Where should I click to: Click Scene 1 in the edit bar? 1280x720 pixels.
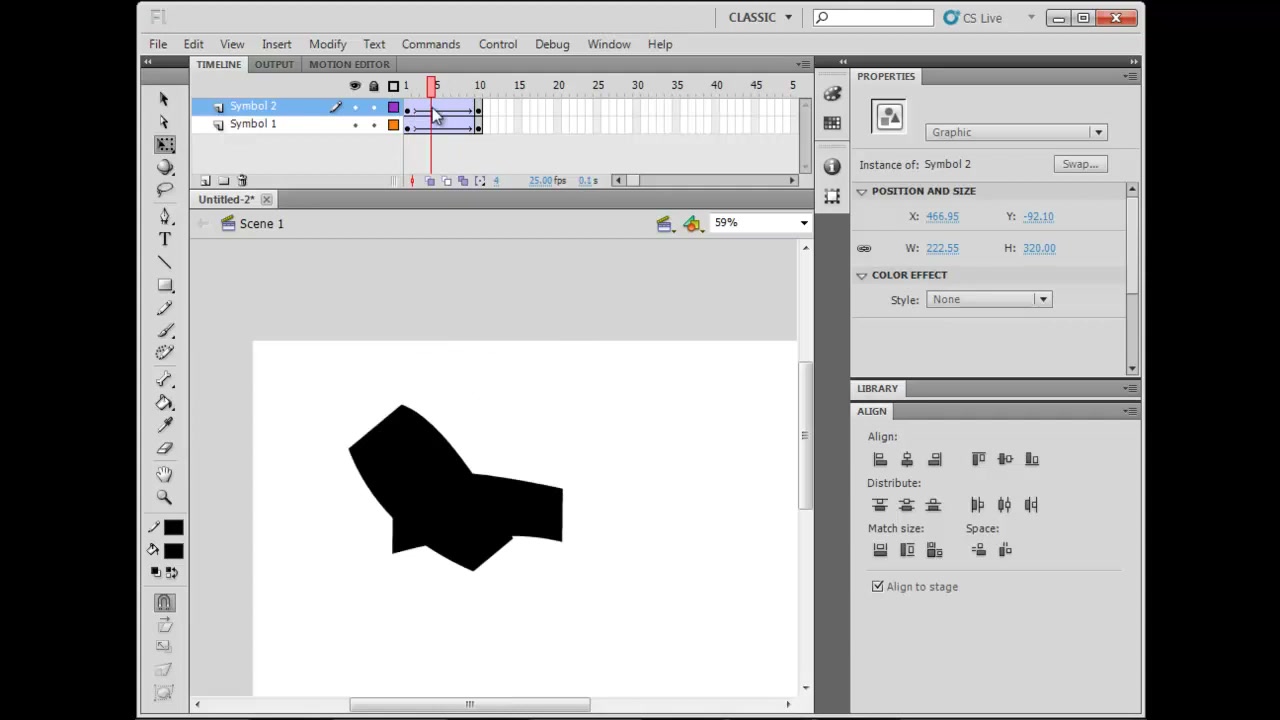tap(261, 224)
